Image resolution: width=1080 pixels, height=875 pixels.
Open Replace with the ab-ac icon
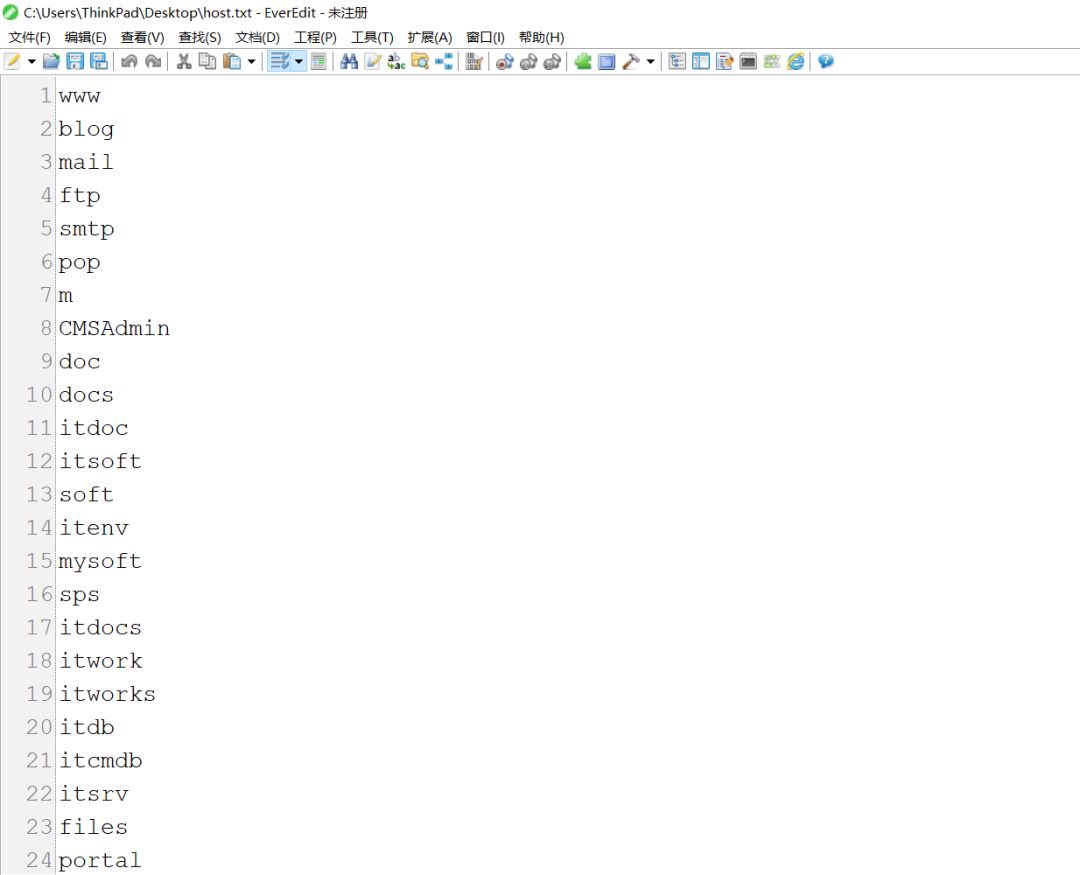(396, 61)
